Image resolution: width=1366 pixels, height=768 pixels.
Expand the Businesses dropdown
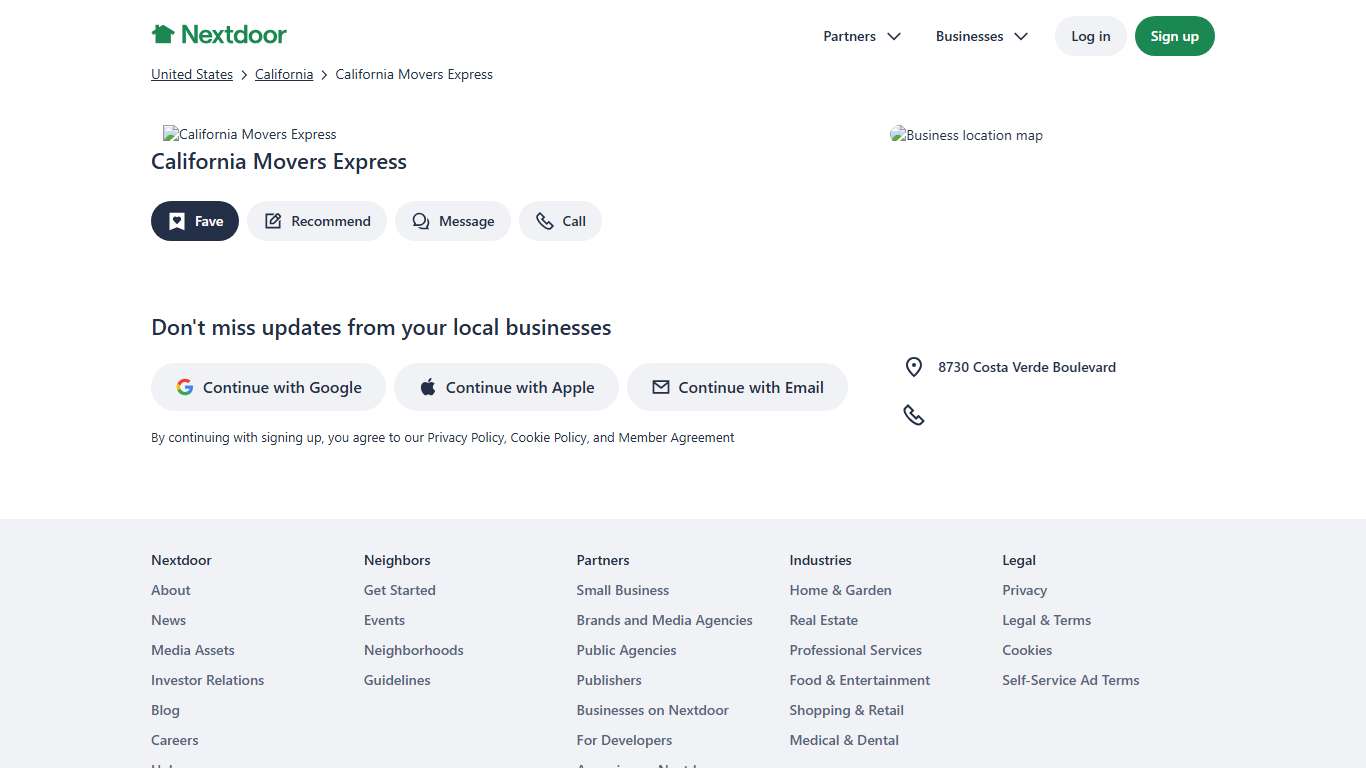tap(981, 36)
